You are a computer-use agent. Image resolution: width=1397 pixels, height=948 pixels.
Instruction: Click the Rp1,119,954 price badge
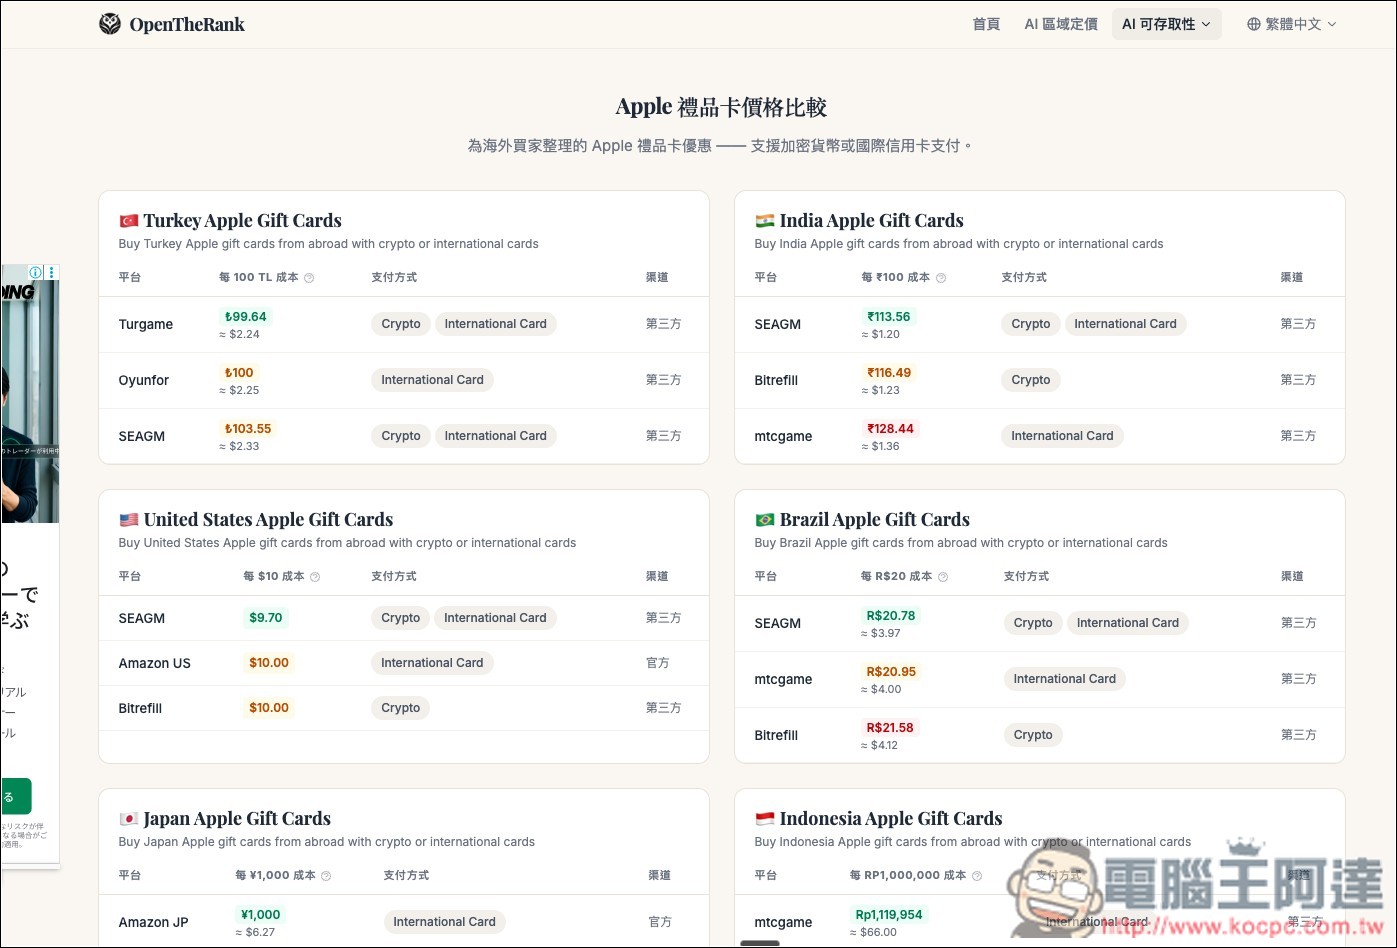click(x=889, y=914)
